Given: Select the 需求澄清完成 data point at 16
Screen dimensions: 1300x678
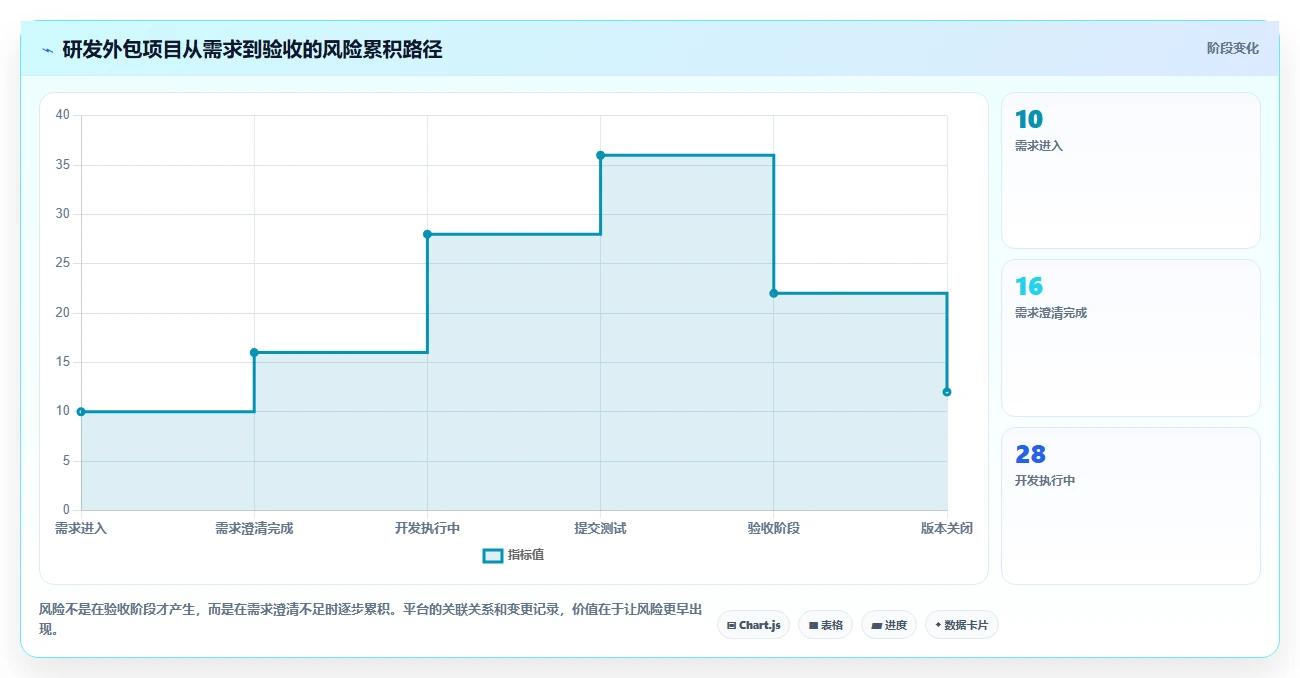Looking at the screenshot, I should tap(254, 352).
